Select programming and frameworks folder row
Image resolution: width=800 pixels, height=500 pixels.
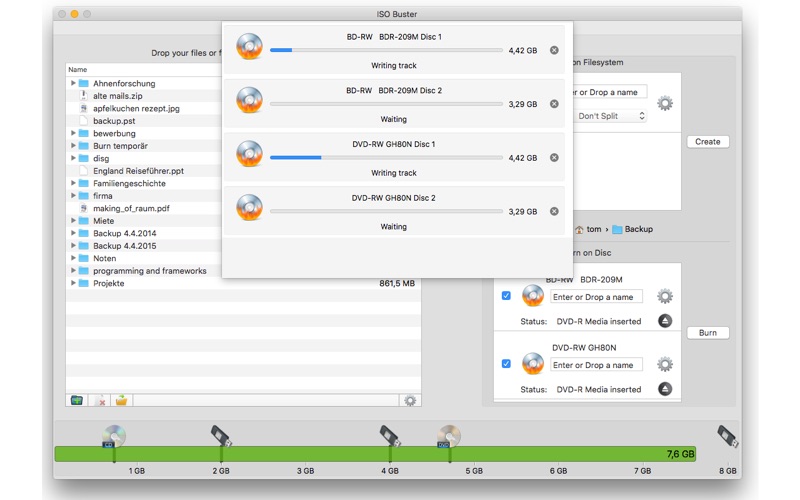[x=144, y=270]
